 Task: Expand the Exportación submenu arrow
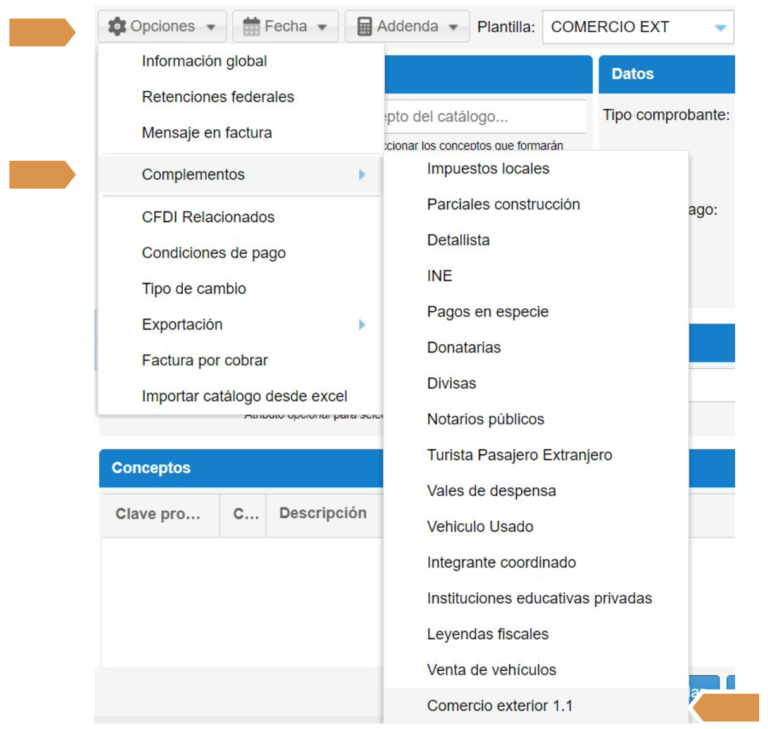click(x=361, y=325)
